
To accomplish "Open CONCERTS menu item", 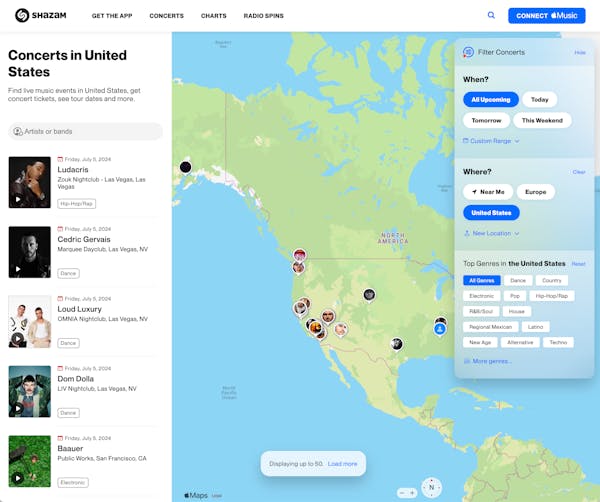I will pos(166,16).
